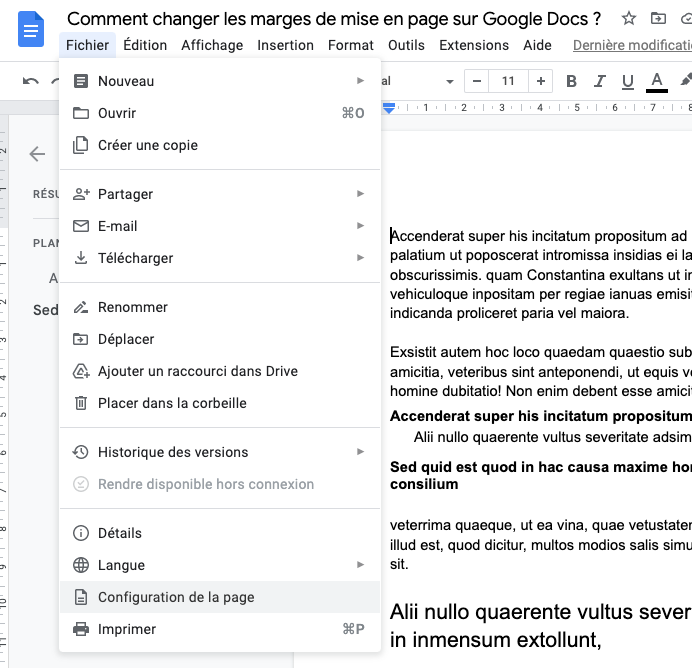Viewport: 692px width, 668px height.
Task: Click the move-to-folder icon beside title
Action: coord(658,19)
